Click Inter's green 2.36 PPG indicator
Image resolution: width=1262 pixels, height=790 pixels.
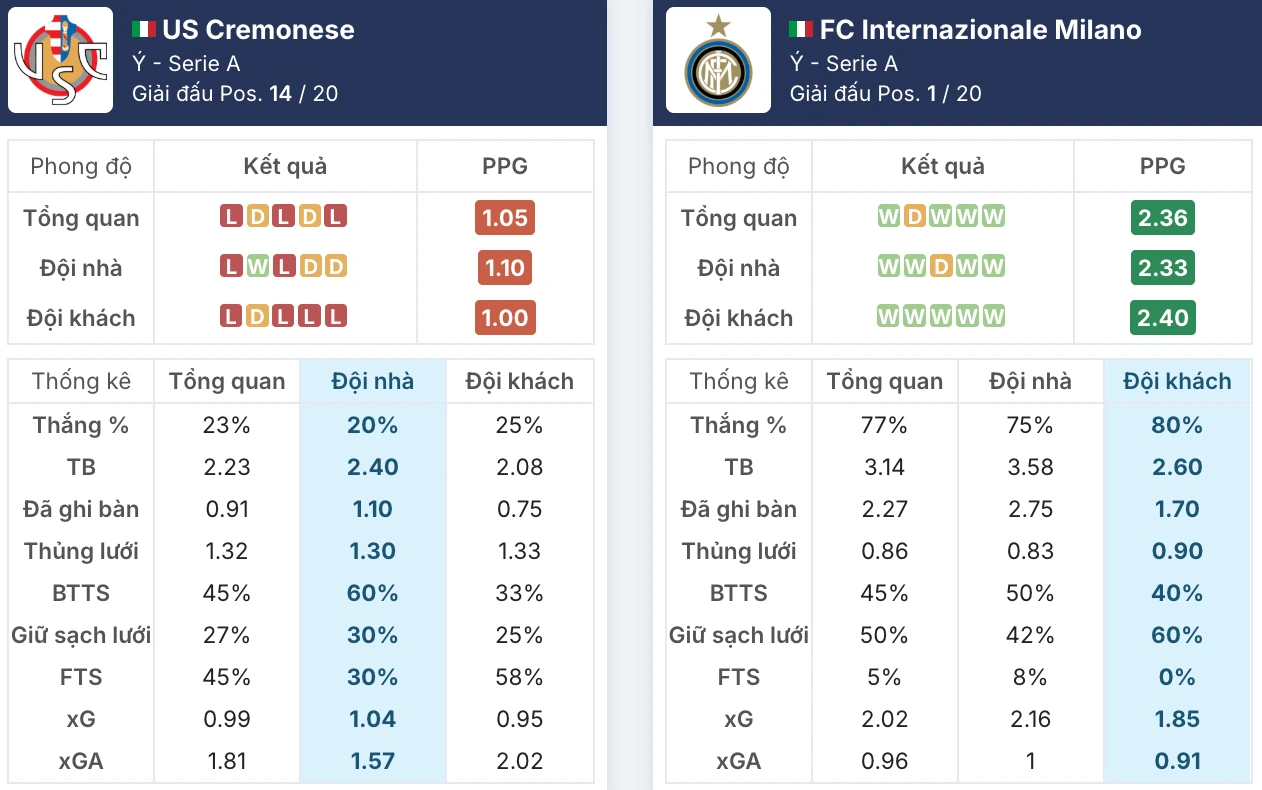point(1162,217)
